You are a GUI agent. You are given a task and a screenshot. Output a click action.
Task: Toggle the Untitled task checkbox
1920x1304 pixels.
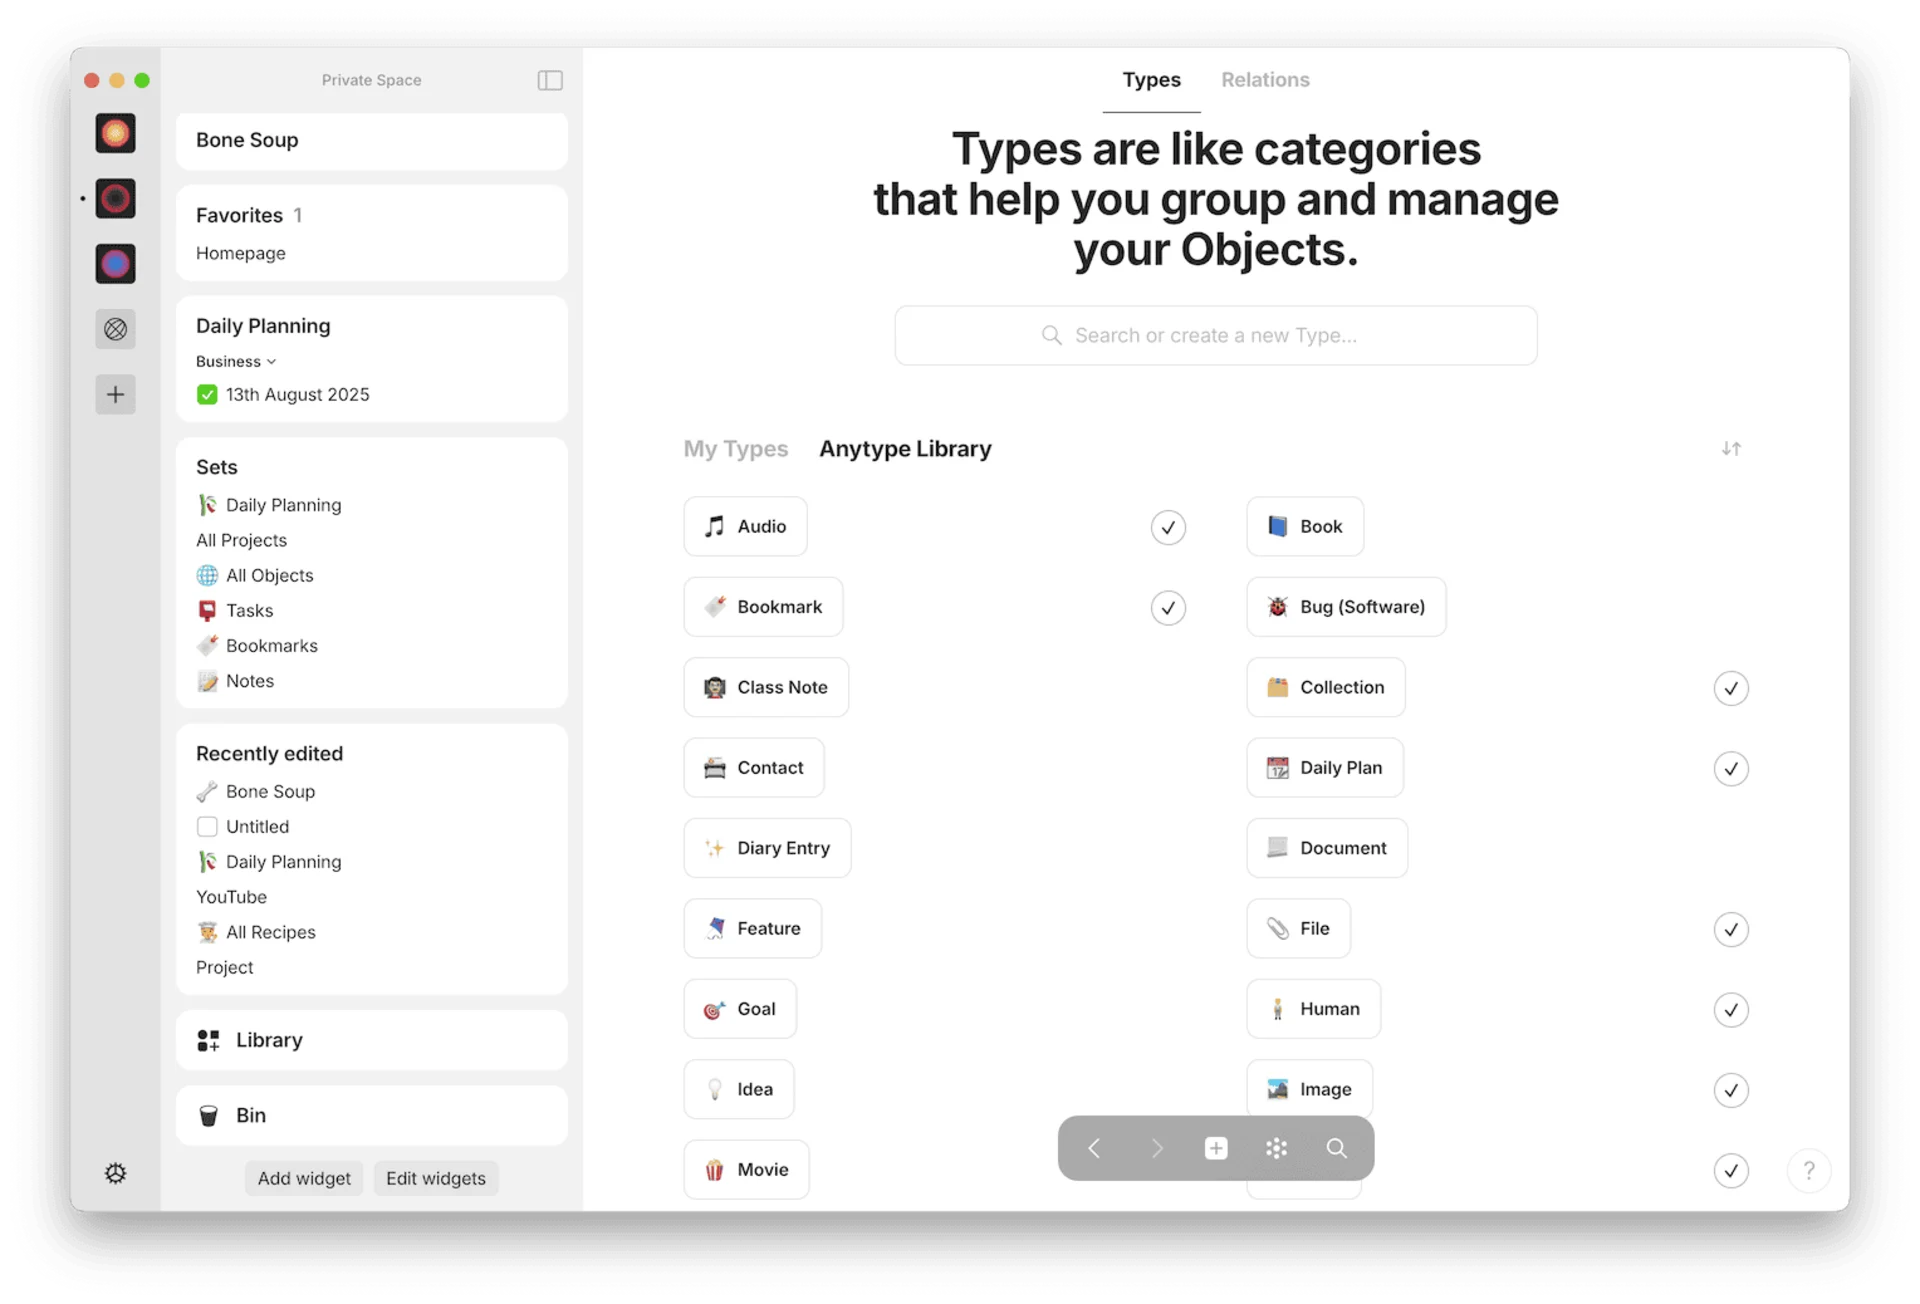pyautogui.click(x=207, y=827)
